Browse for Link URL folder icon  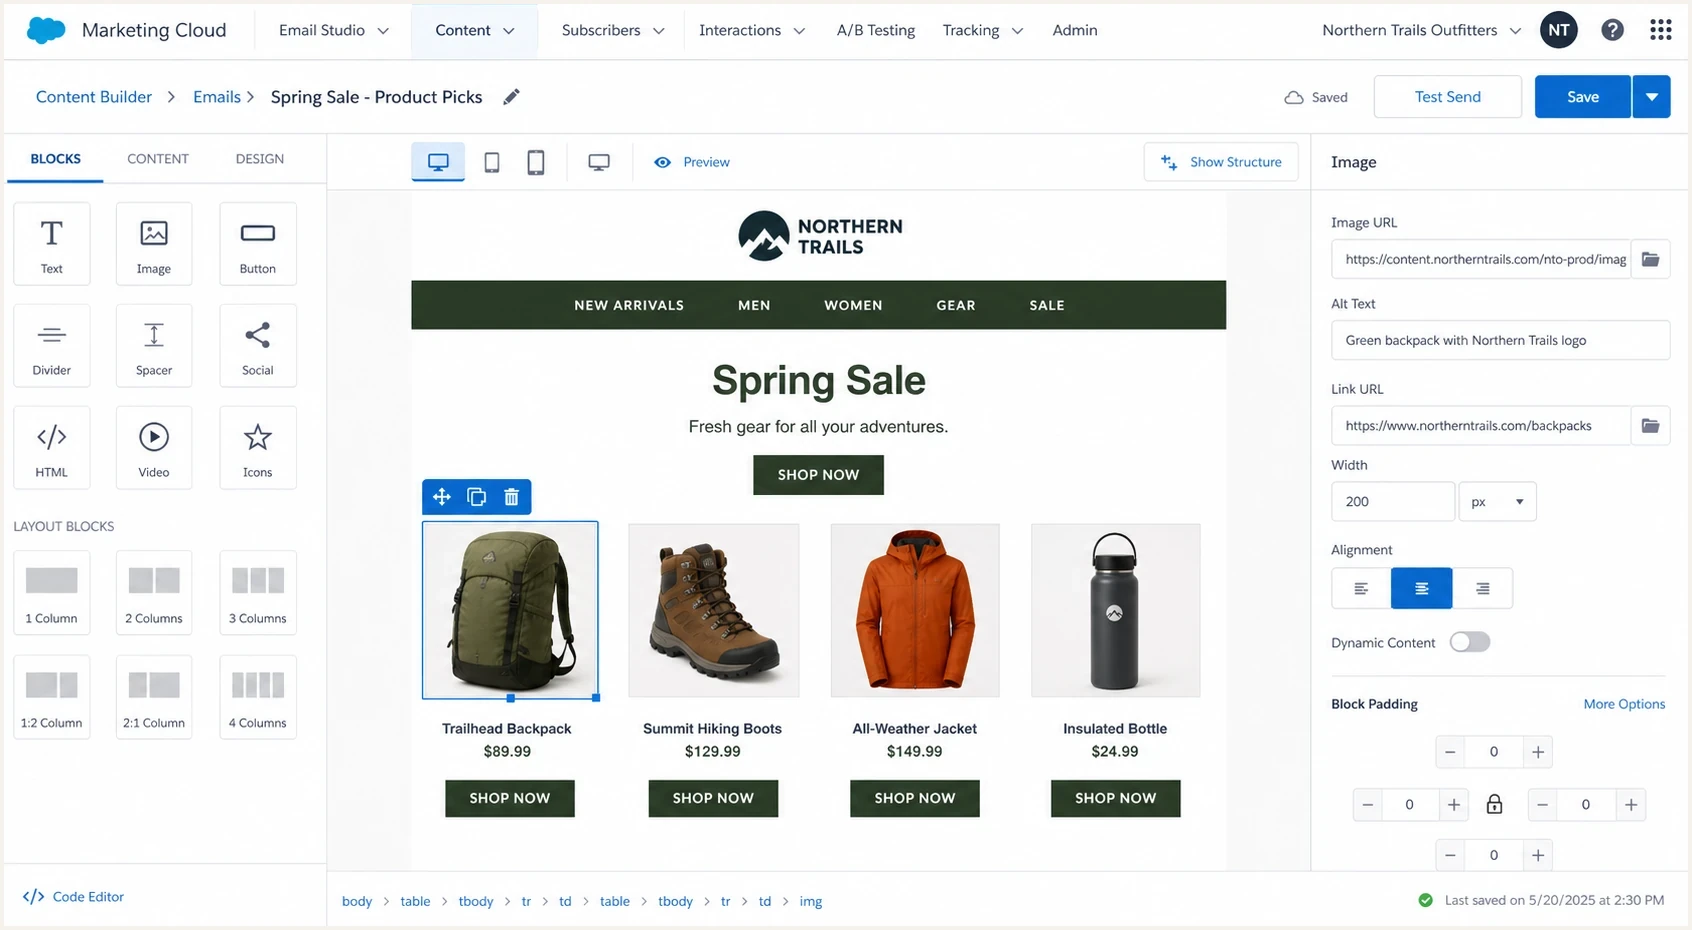[x=1651, y=426]
